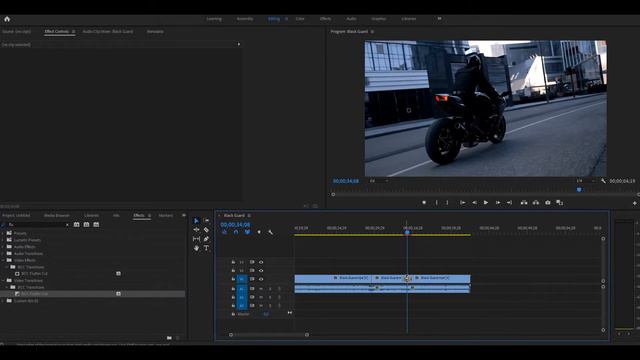Mute the A2 audio track
640x360 pixels.
point(261,297)
